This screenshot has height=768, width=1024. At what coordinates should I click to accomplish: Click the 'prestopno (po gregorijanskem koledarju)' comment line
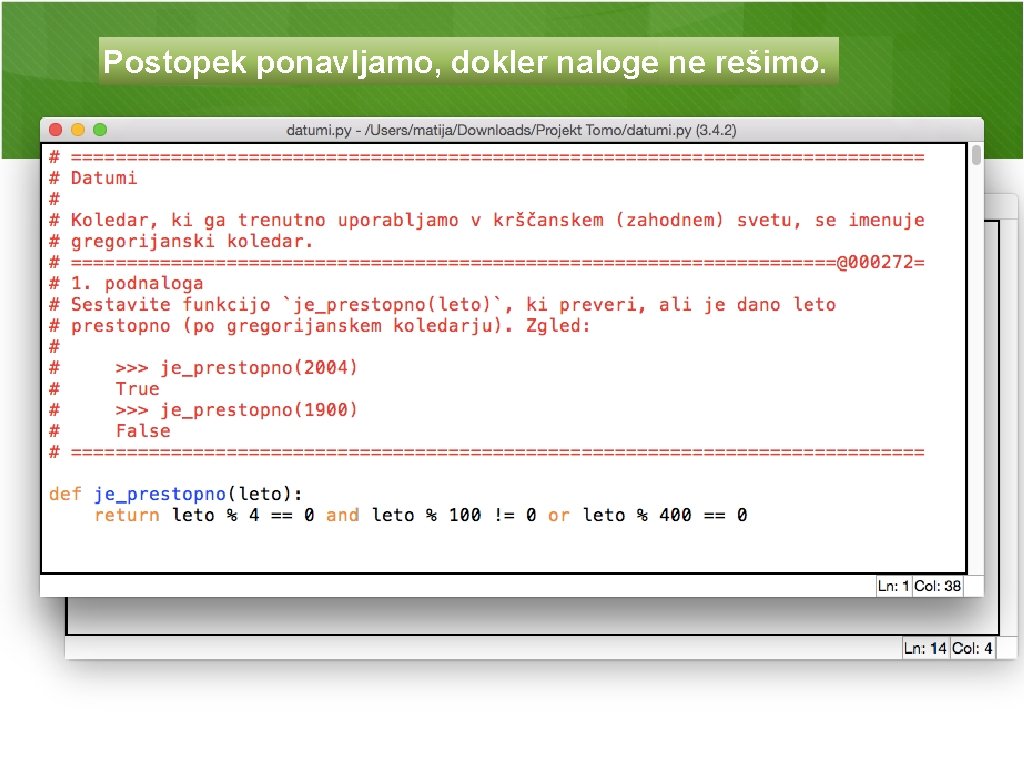coord(320,326)
